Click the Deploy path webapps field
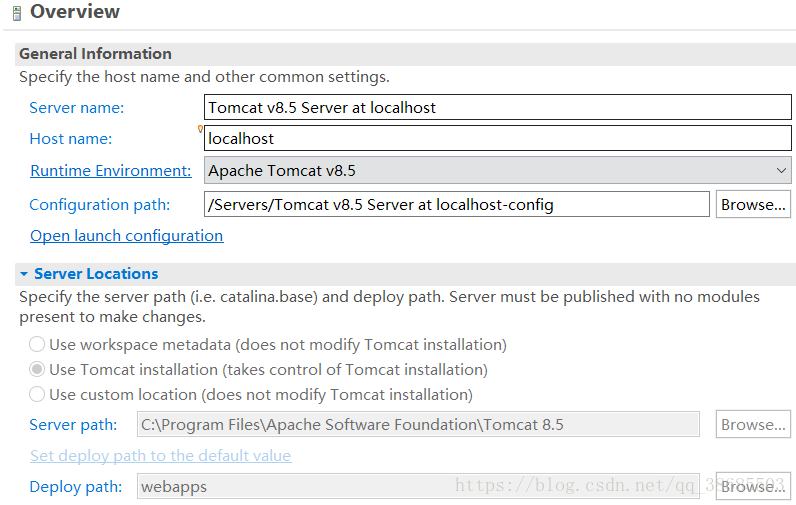The width and height of the screenshot is (796, 505). click(x=418, y=486)
